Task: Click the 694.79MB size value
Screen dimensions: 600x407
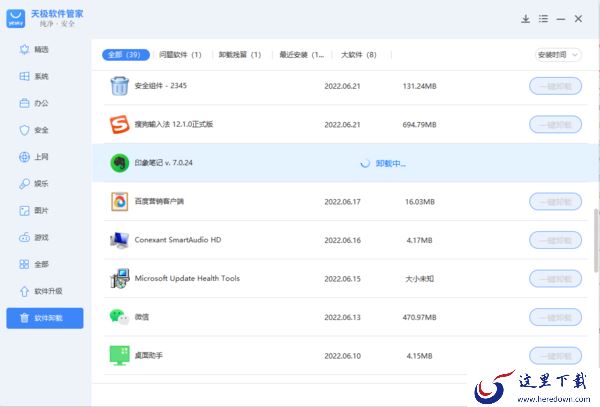Action: point(419,125)
